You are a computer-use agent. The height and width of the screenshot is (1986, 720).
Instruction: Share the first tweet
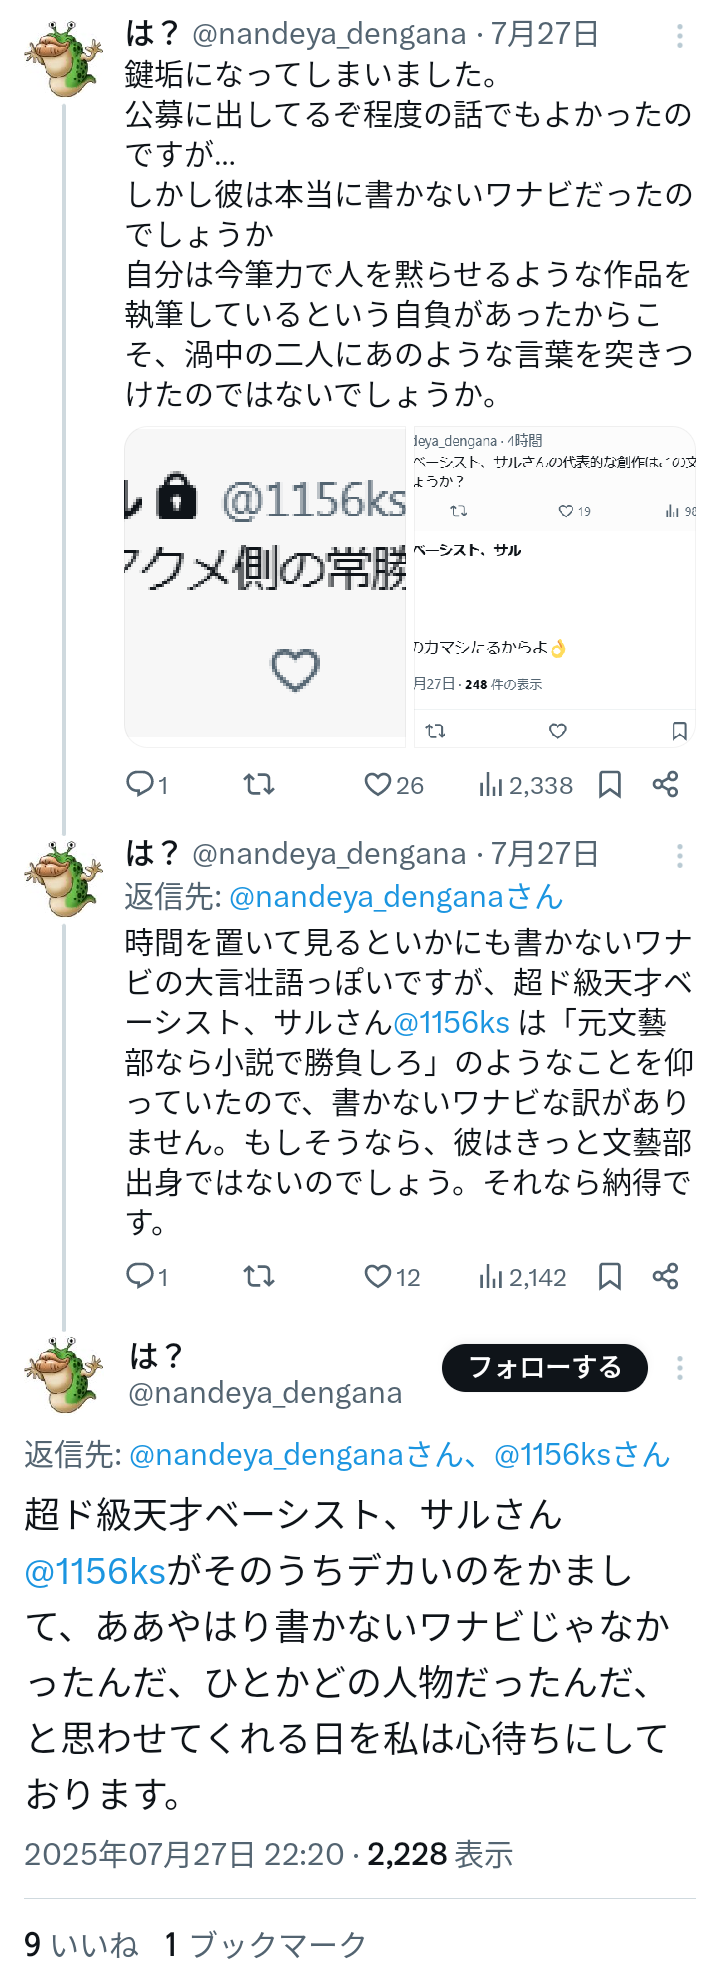point(666,785)
